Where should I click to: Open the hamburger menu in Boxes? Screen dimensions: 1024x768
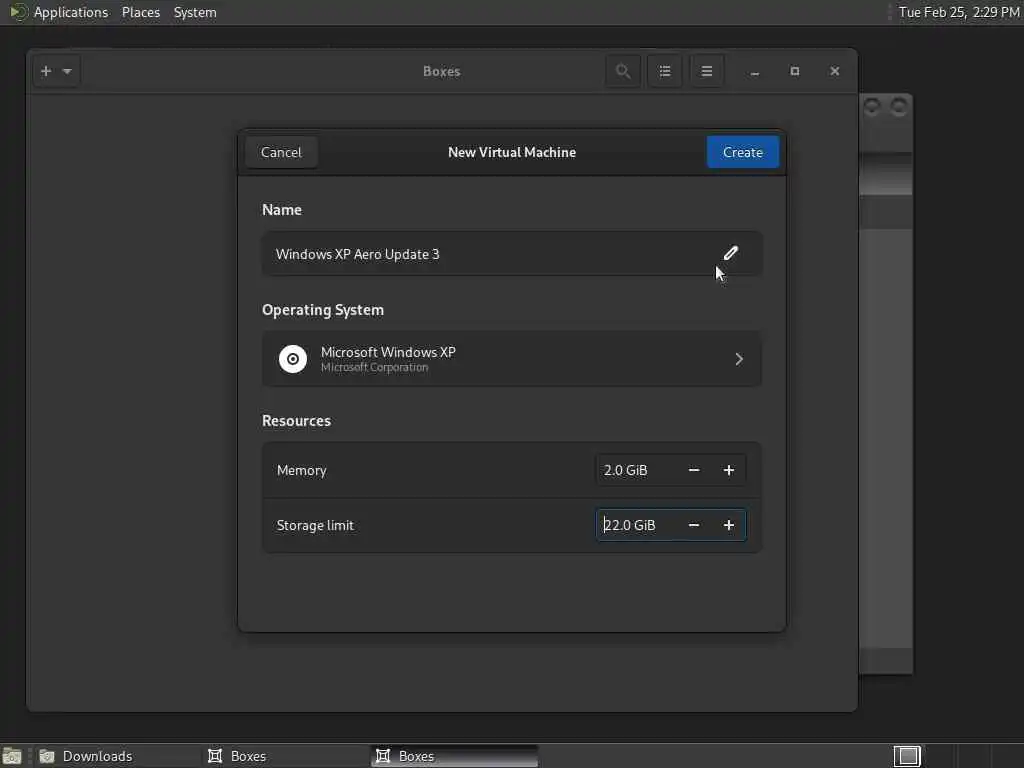pos(707,71)
